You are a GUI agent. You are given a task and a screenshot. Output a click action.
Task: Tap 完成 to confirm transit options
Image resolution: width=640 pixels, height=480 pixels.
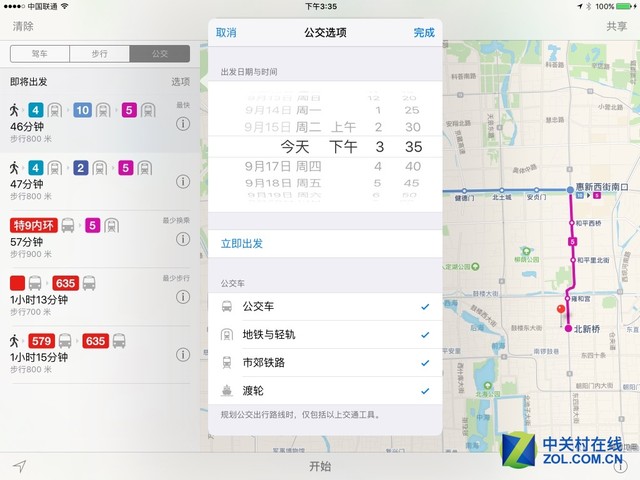[424, 33]
